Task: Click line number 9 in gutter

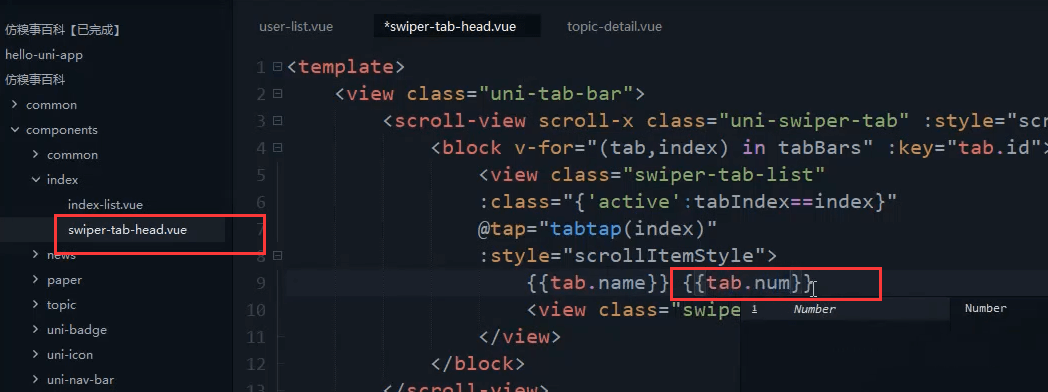Action: pos(261,283)
